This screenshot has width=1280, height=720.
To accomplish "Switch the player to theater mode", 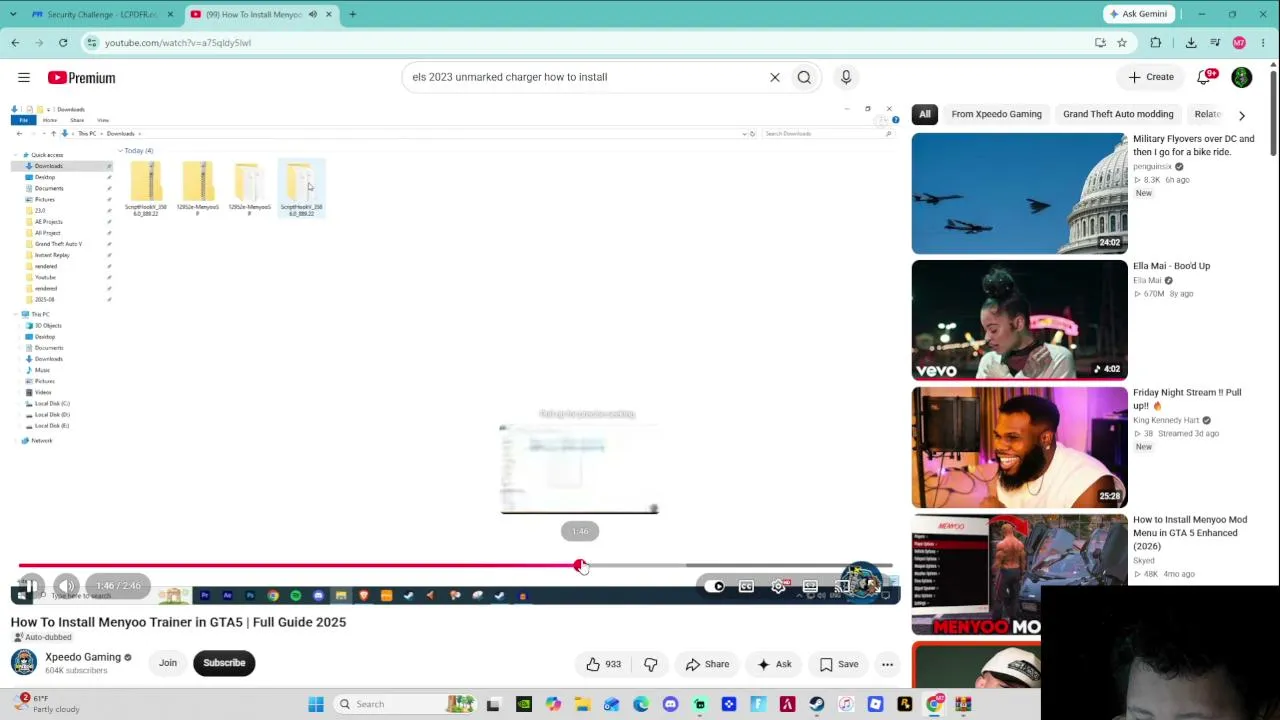I will pos(810,587).
